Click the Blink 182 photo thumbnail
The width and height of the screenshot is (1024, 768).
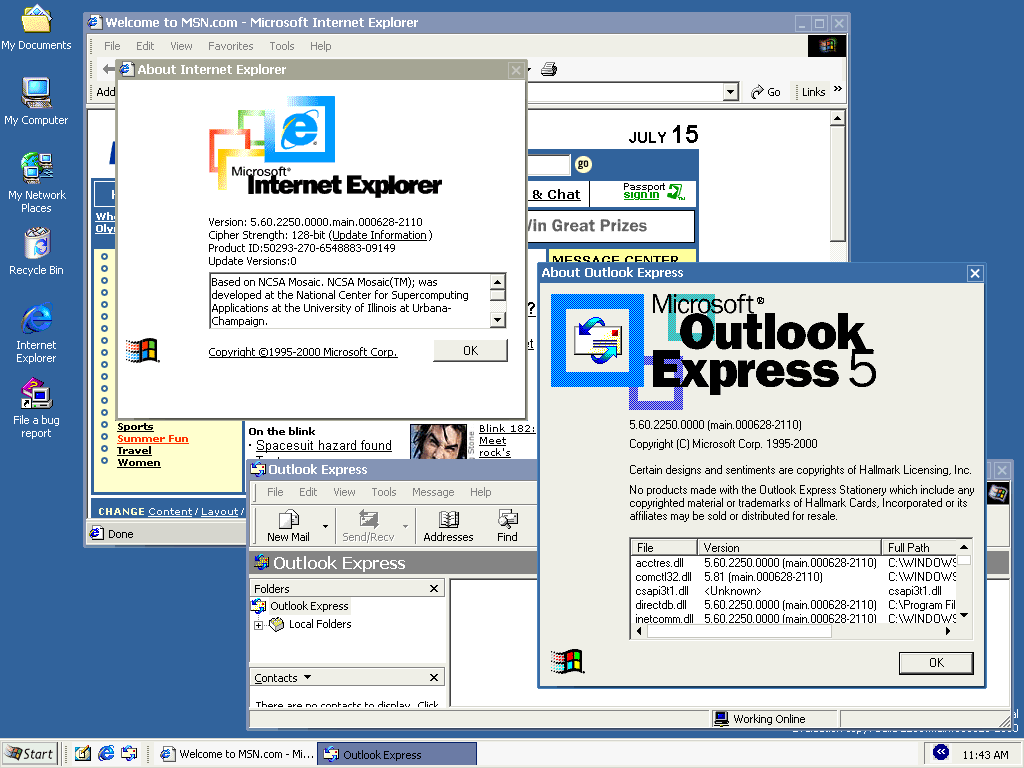tap(438, 441)
